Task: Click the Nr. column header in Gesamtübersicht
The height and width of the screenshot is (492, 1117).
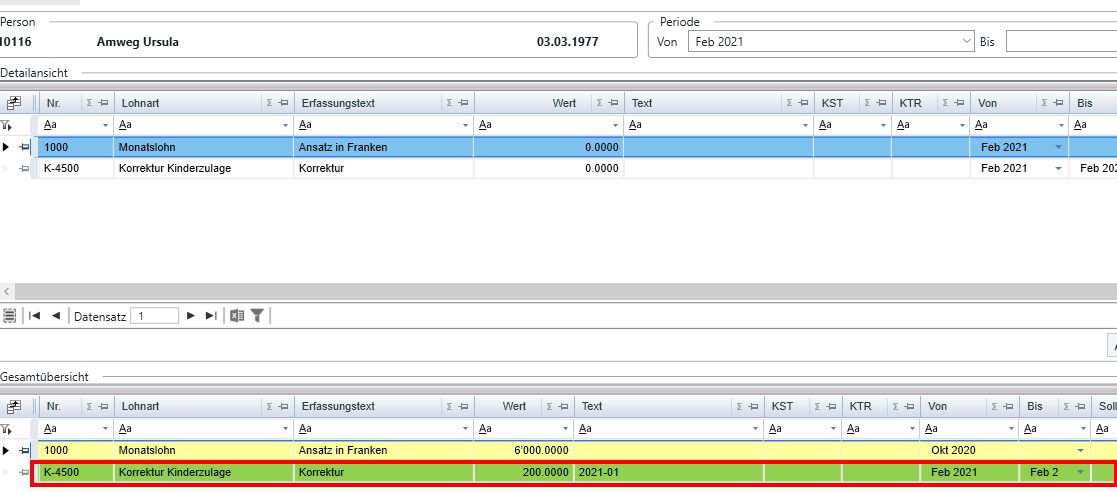Action: (53, 407)
